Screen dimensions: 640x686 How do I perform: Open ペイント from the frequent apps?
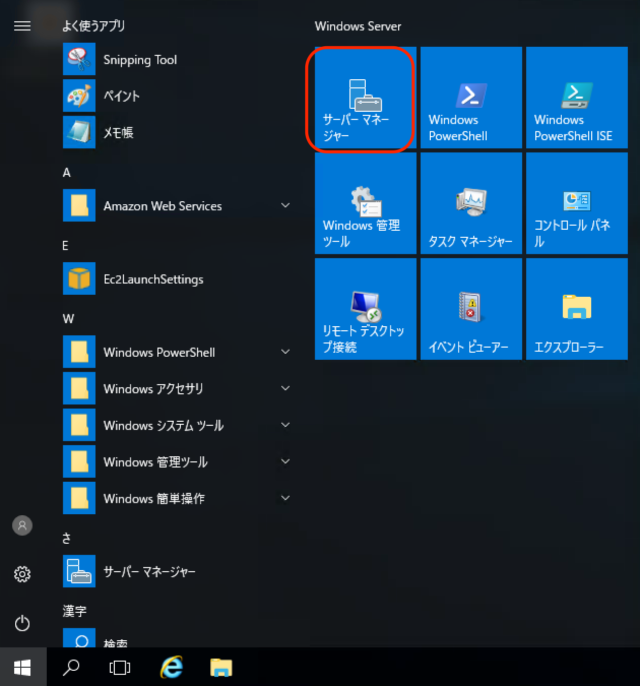(177, 95)
